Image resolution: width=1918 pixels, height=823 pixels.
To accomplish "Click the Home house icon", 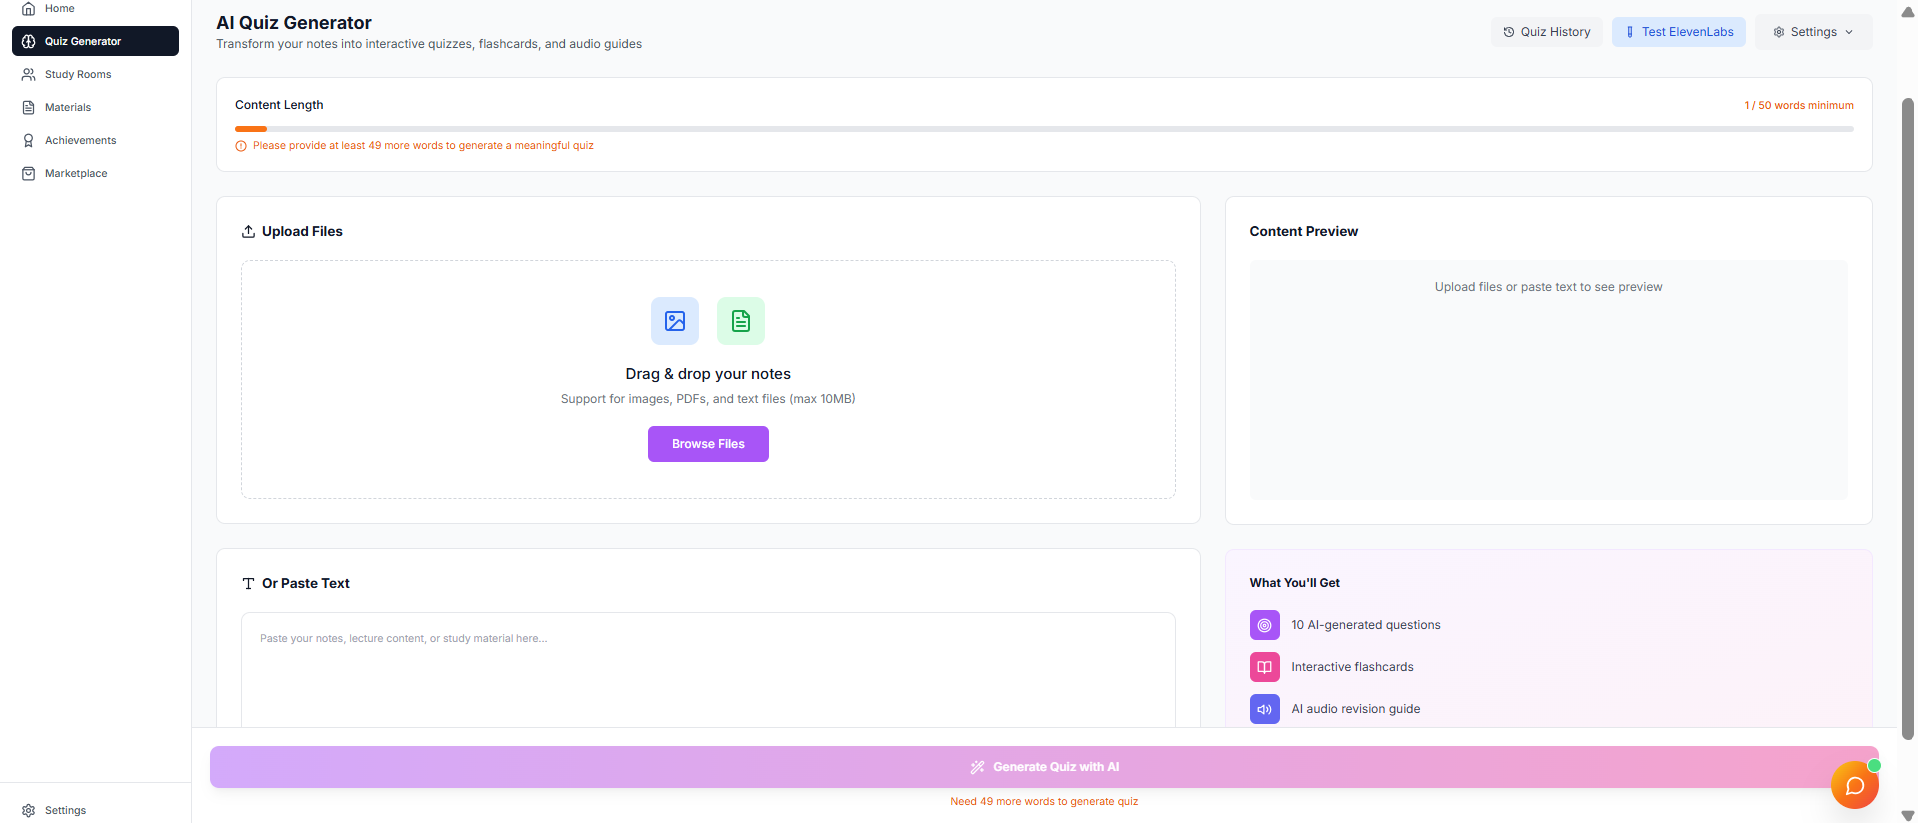I will [29, 9].
